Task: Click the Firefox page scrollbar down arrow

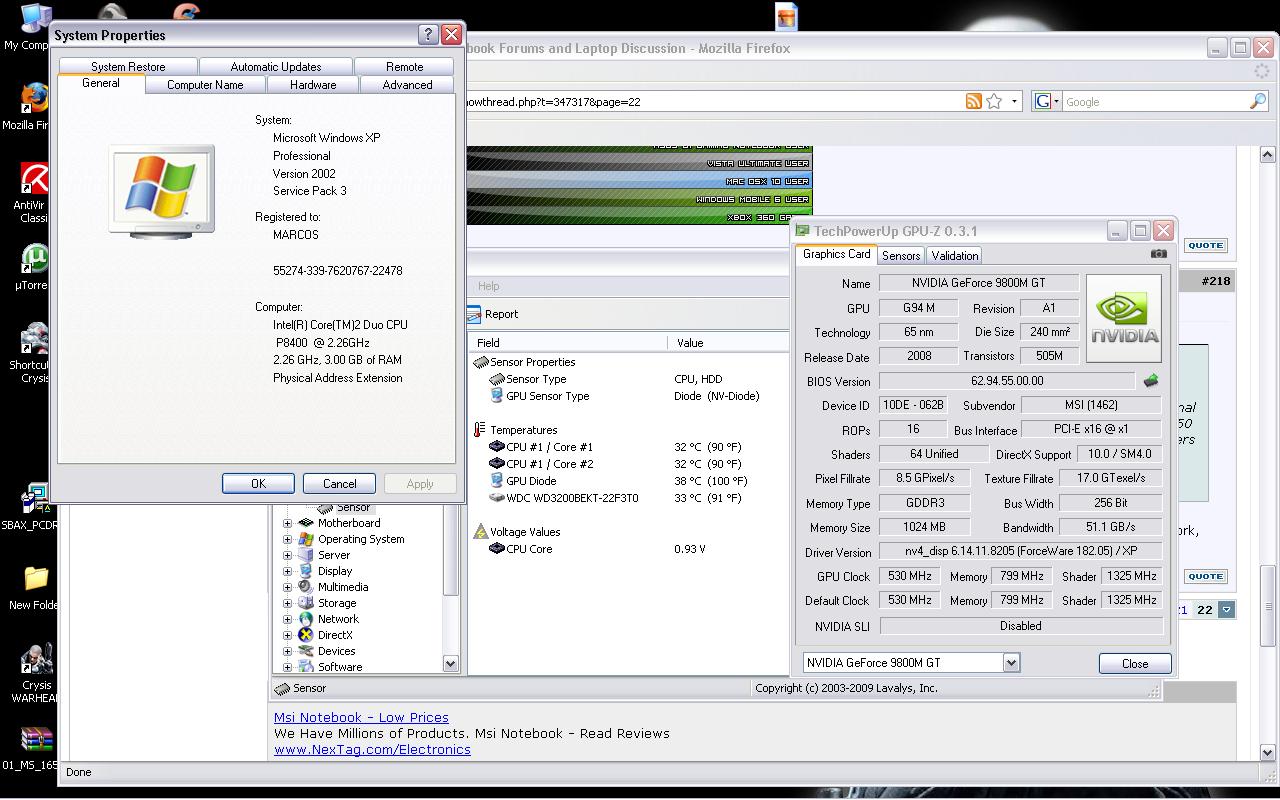Action: [1268, 752]
